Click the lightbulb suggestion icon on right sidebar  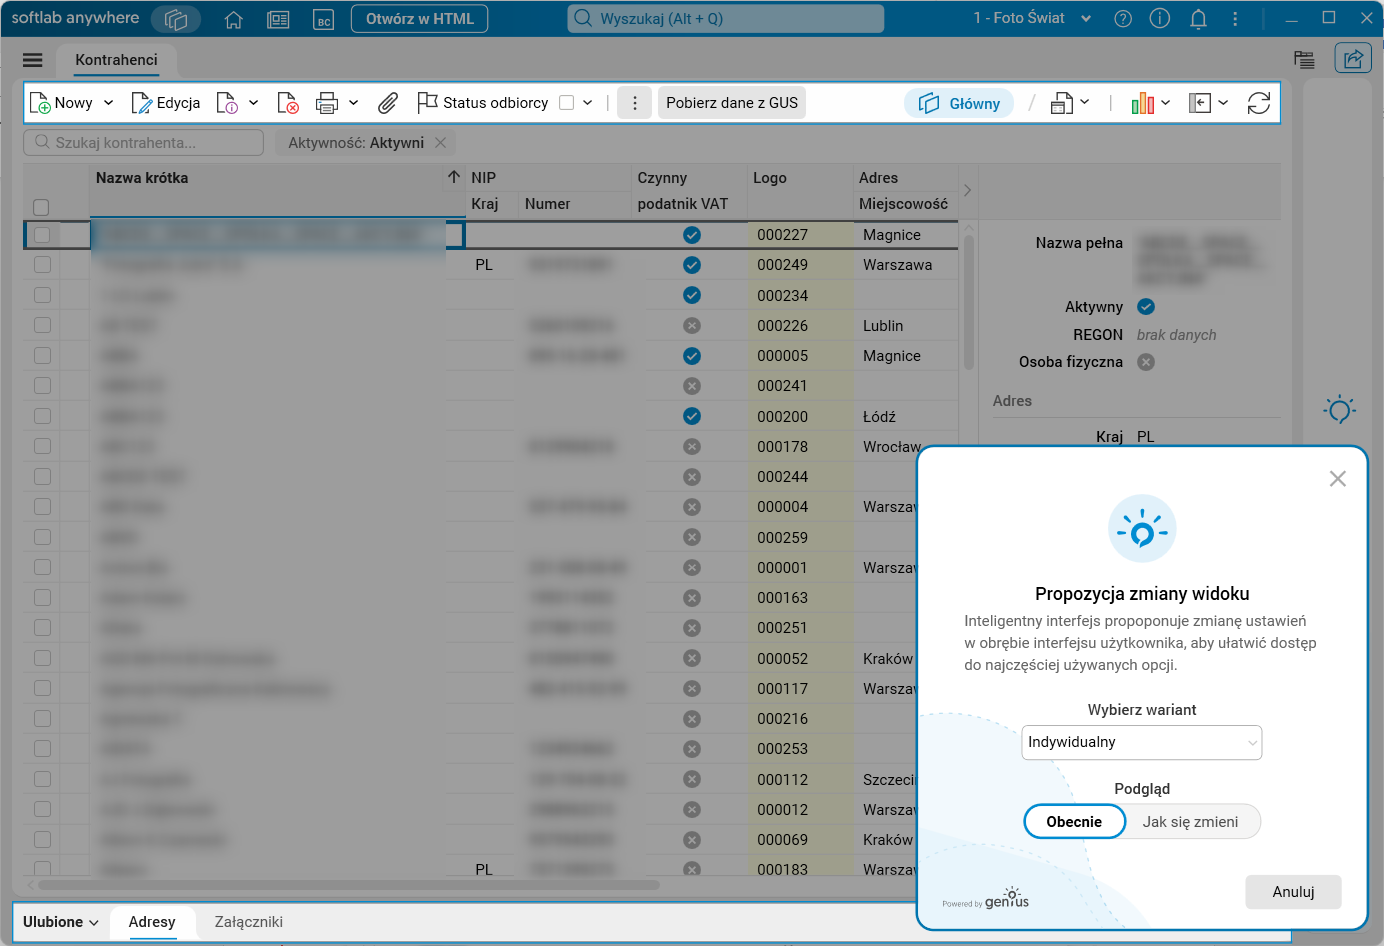coord(1340,409)
